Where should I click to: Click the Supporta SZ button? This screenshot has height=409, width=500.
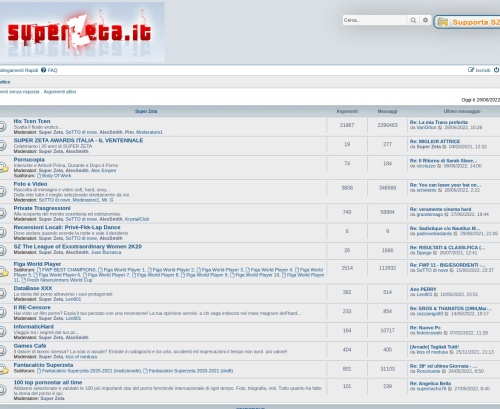[x=467, y=22]
